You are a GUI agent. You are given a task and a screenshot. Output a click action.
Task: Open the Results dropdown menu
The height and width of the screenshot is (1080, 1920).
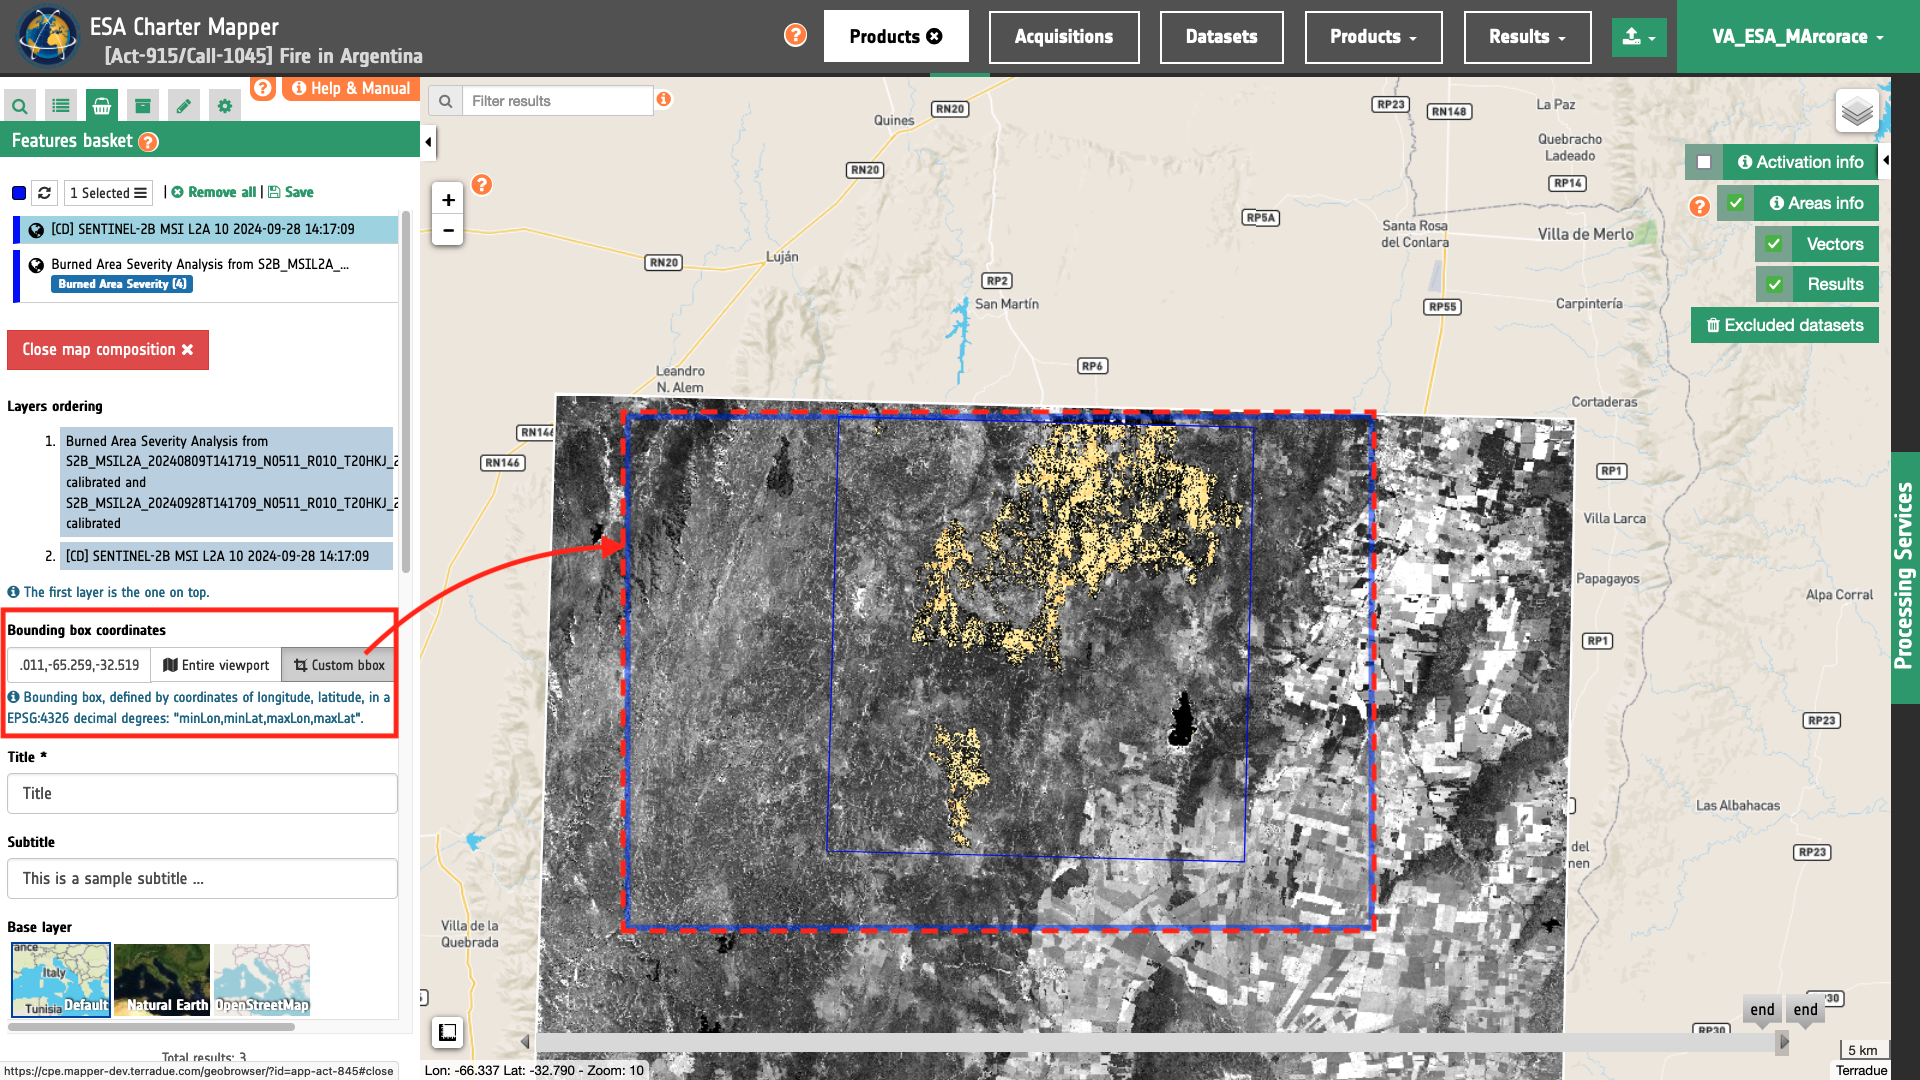click(x=1527, y=37)
